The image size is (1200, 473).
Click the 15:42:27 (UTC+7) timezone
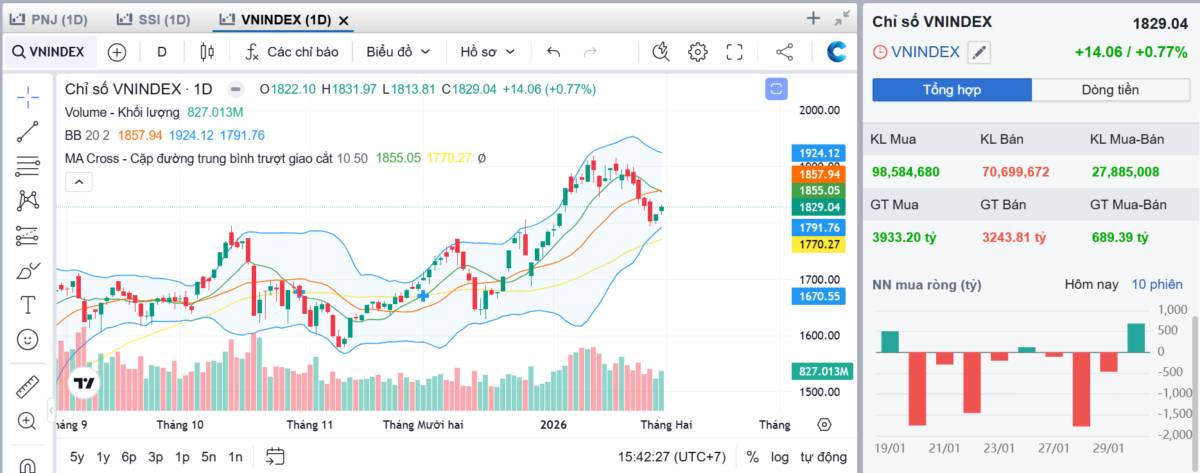670,457
